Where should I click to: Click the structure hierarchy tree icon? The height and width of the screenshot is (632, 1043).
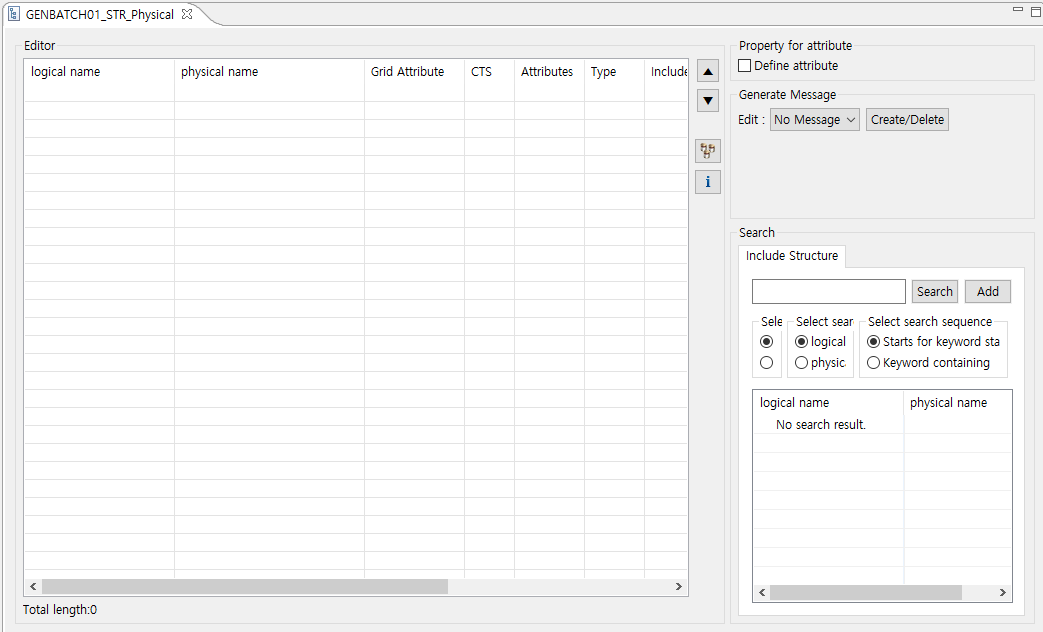[708, 151]
